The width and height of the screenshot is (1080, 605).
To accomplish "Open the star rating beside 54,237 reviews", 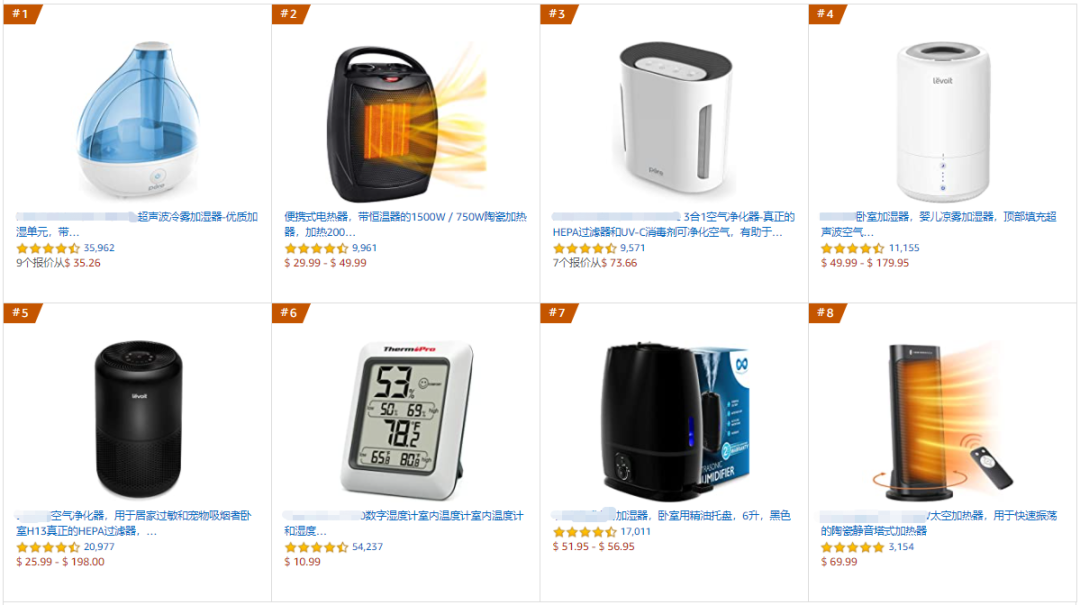I will pos(316,547).
